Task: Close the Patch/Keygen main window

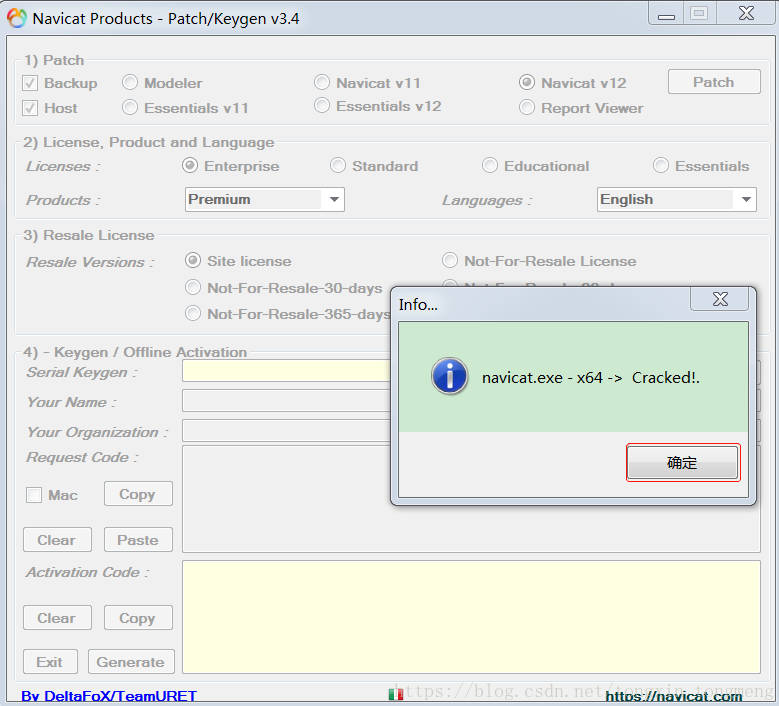Action: pyautogui.click(x=746, y=13)
